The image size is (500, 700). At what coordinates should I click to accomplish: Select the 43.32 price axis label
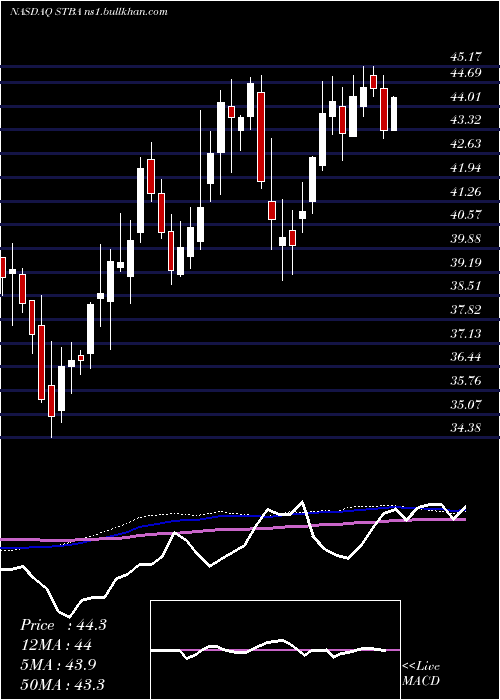click(x=465, y=120)
